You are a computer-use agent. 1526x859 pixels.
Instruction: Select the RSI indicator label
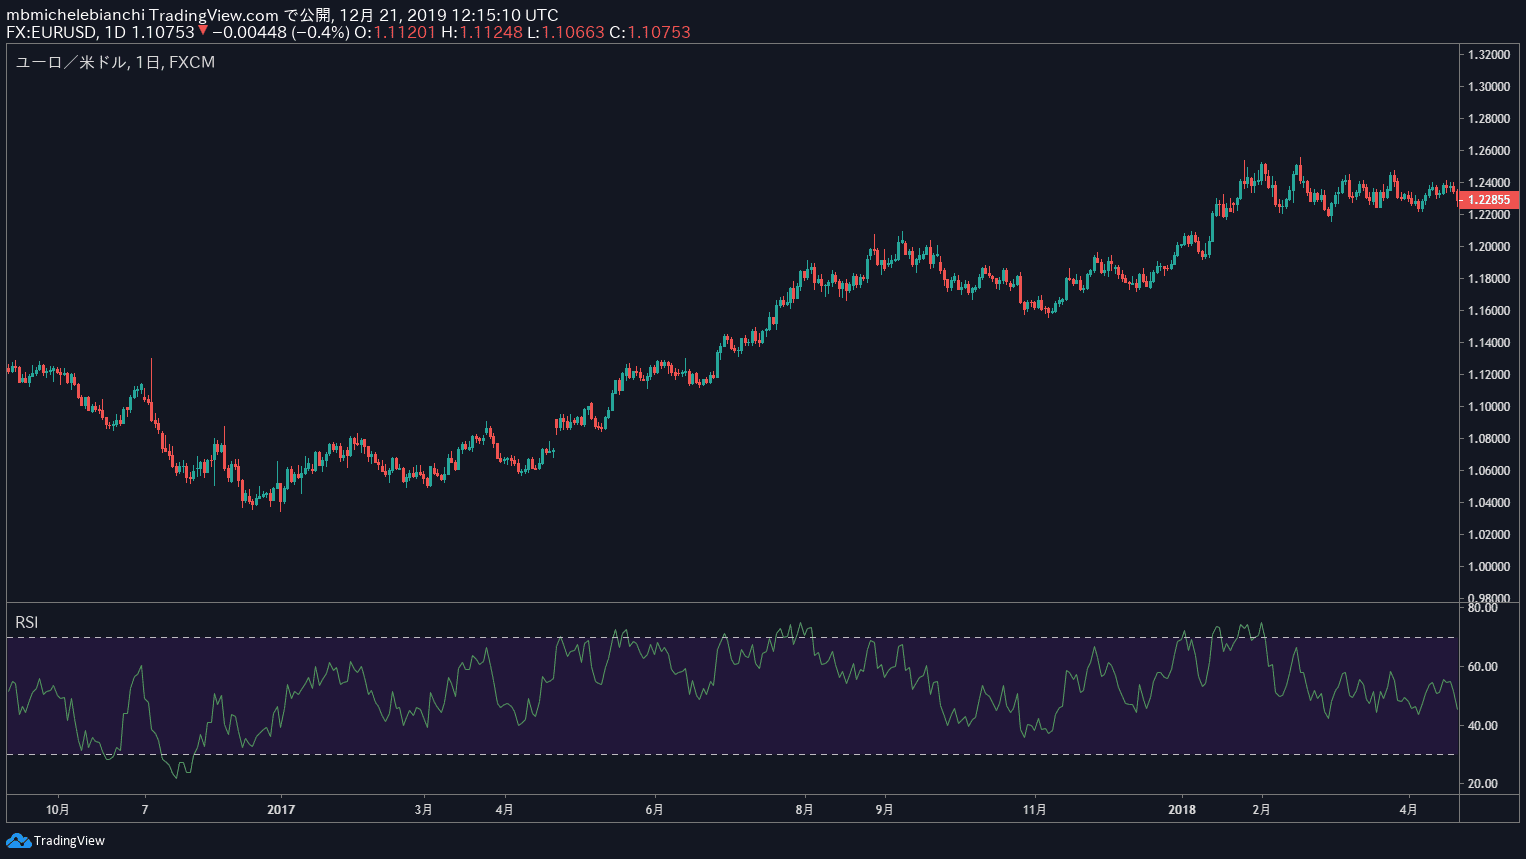27,622
